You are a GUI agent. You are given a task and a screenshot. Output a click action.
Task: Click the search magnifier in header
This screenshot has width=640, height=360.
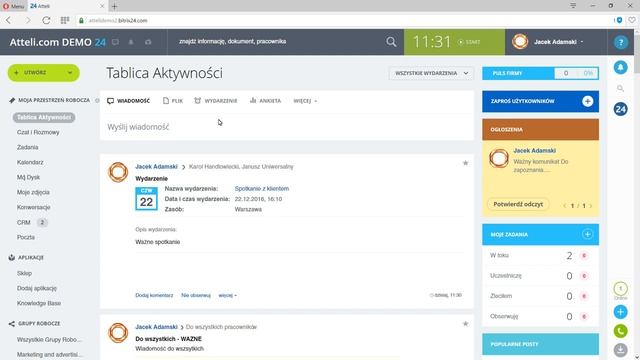pos(391,42)
